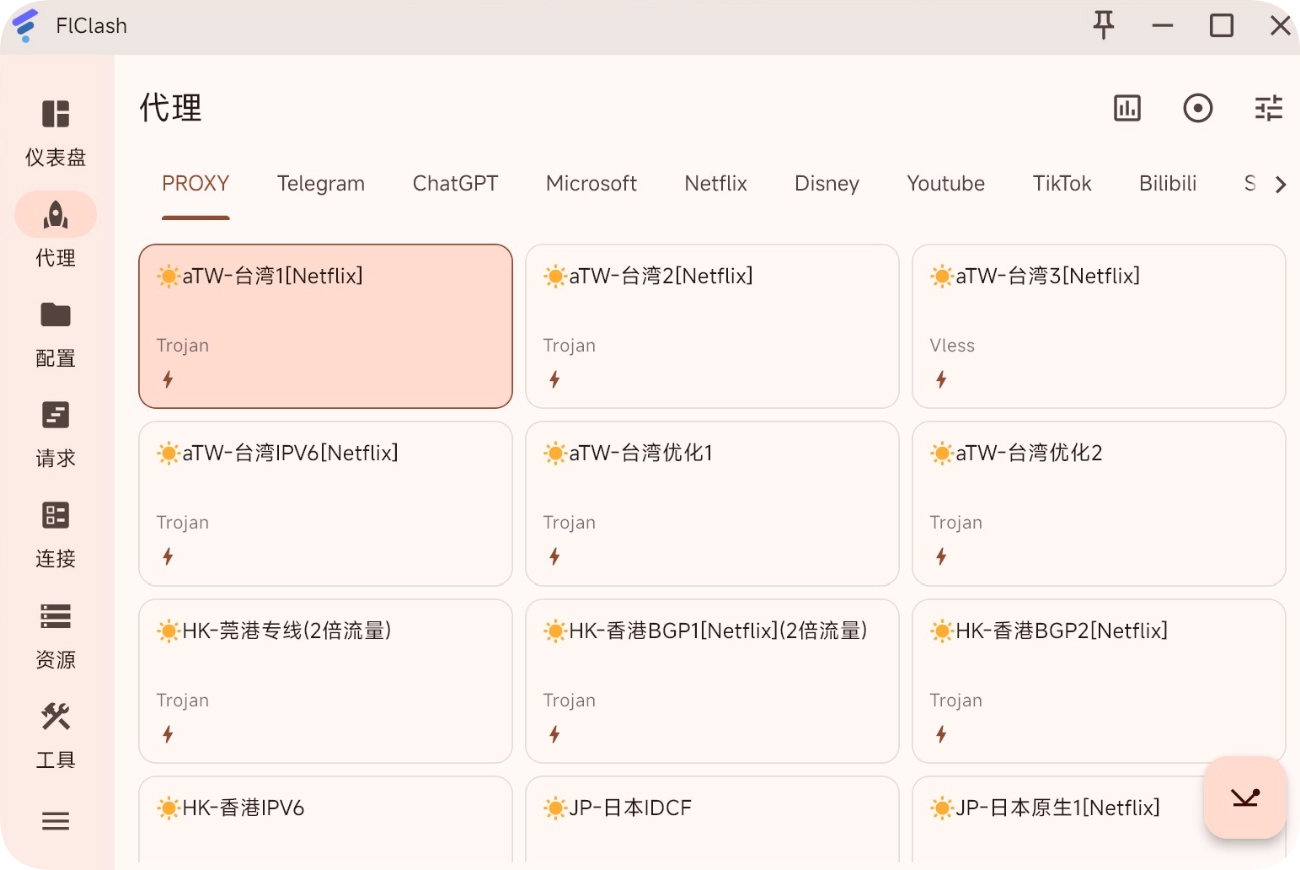Screen dimensions: 1300x870
Task: Click the floating collapse button at bottom right
Action: pyautogui.click(x=1244, y=797)
